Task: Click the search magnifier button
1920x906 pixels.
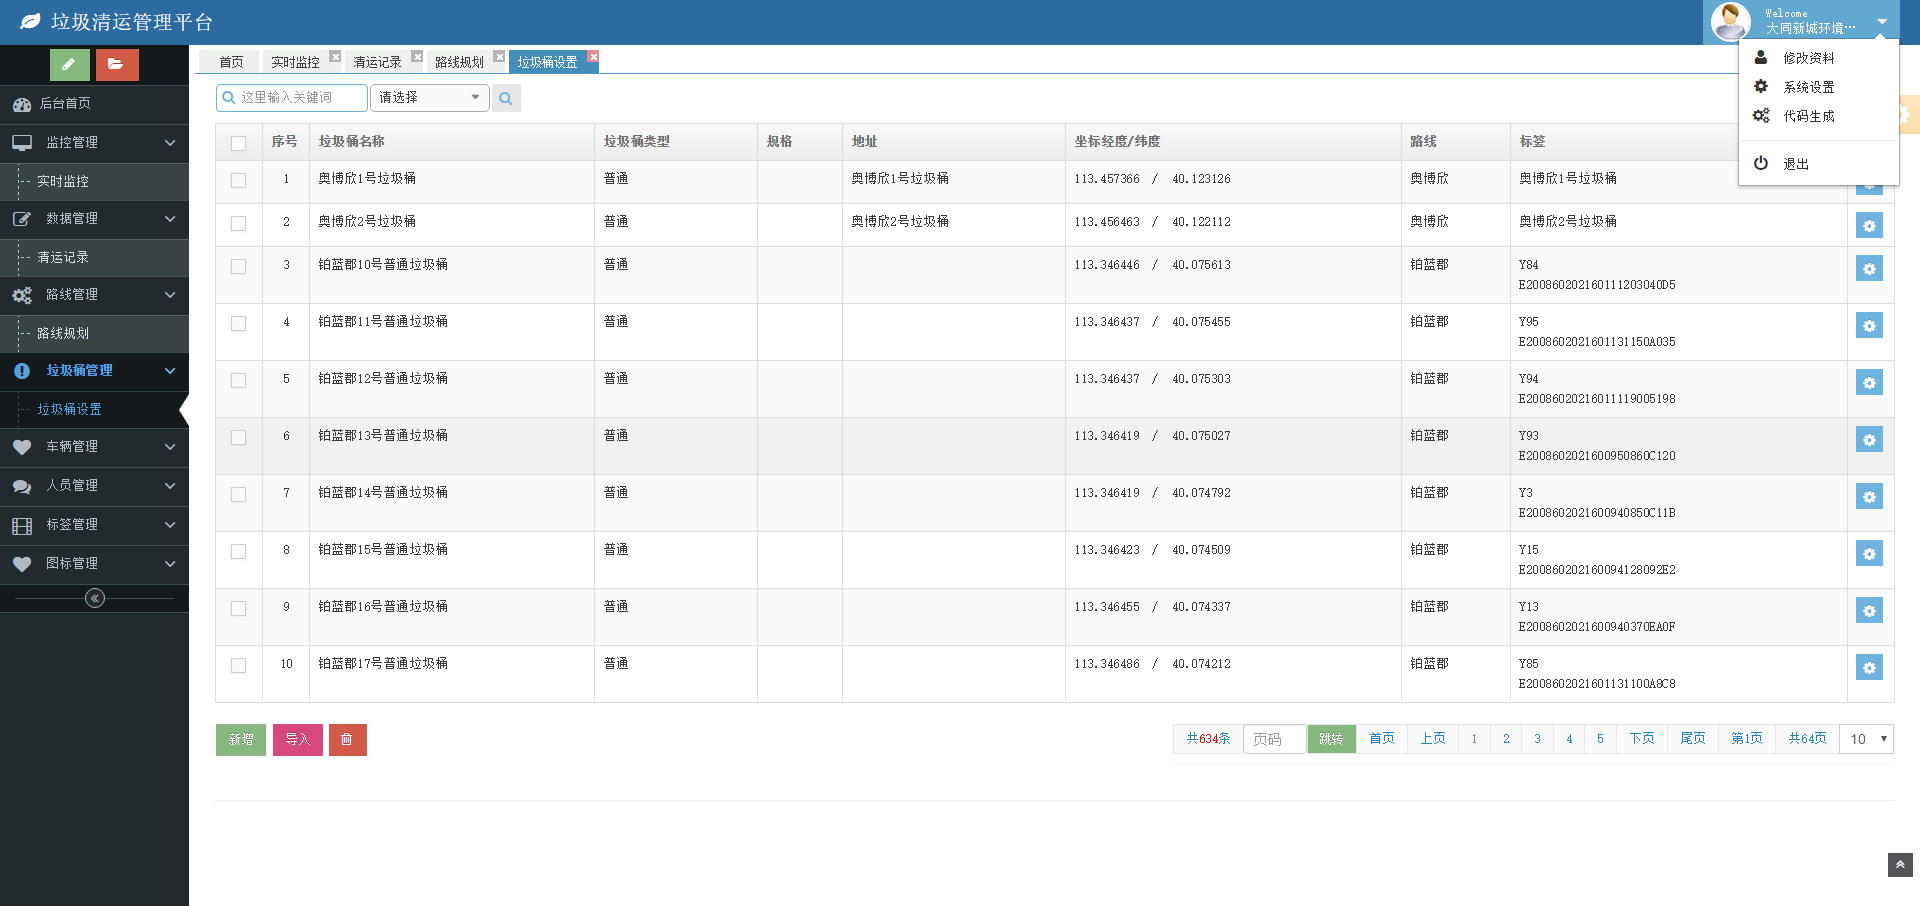Action: [x=506, y=98]
